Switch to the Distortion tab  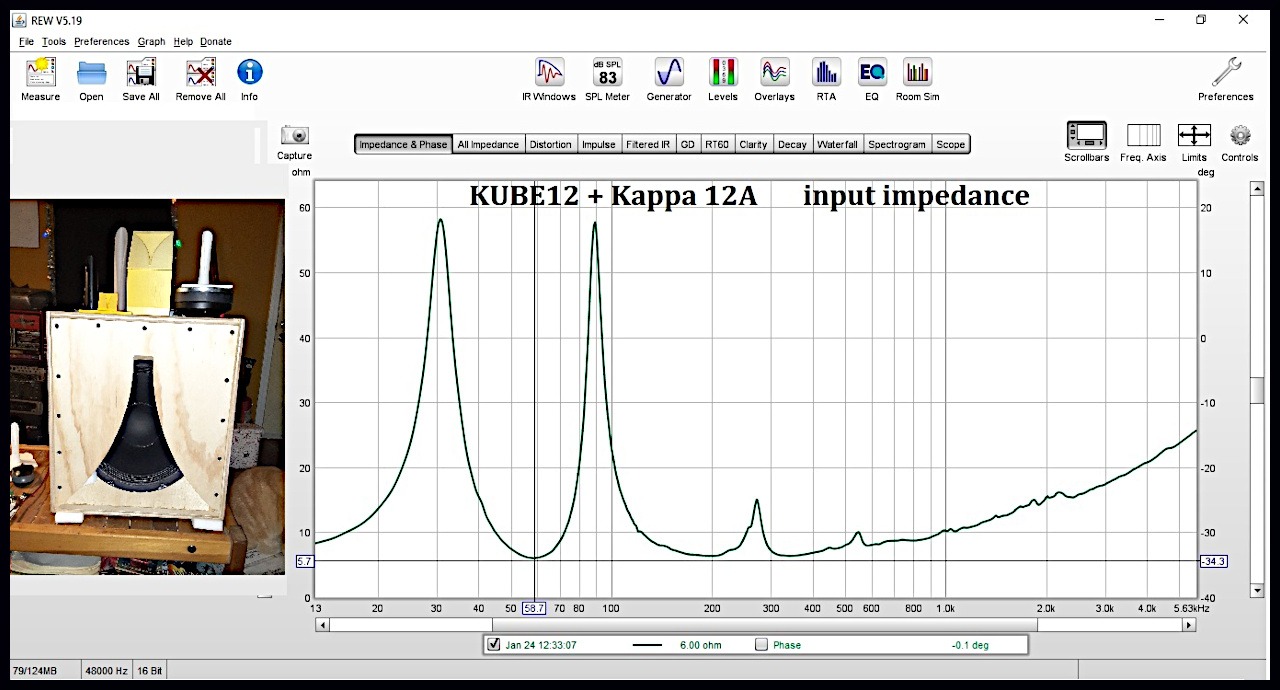pos(550,144)
